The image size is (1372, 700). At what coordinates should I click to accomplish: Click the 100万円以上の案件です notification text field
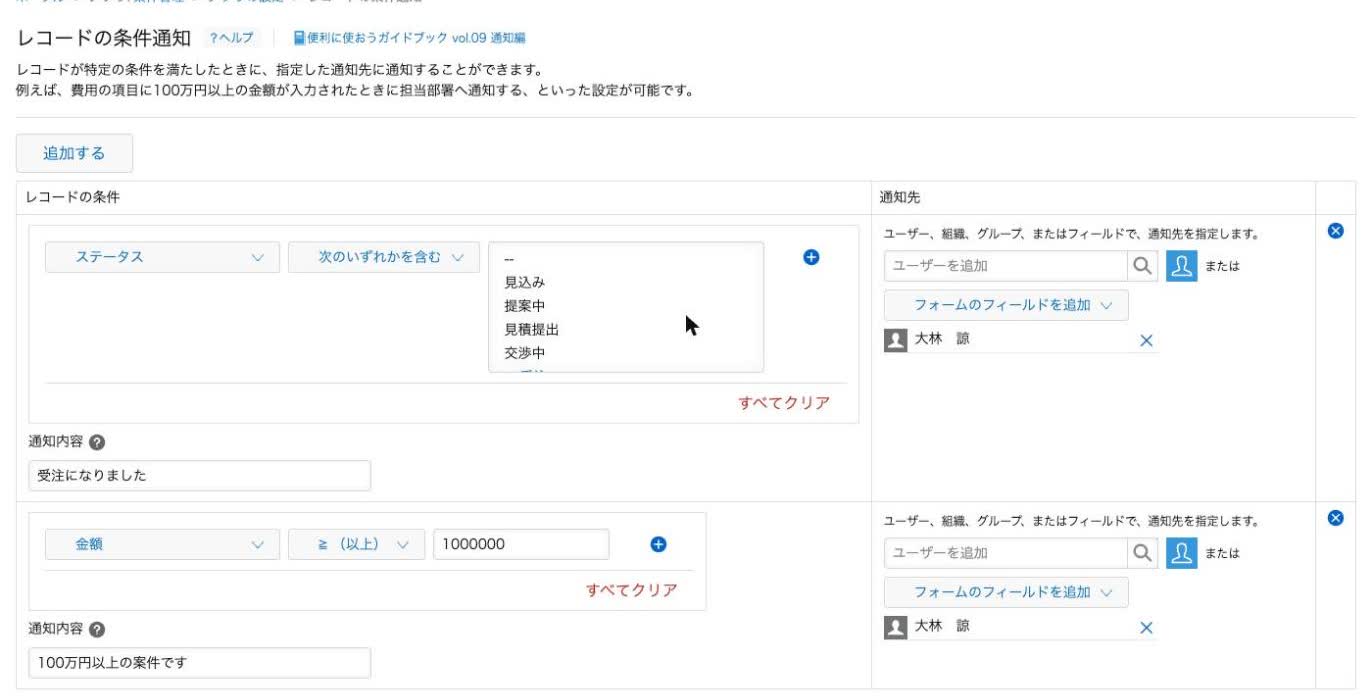[199, 662]
